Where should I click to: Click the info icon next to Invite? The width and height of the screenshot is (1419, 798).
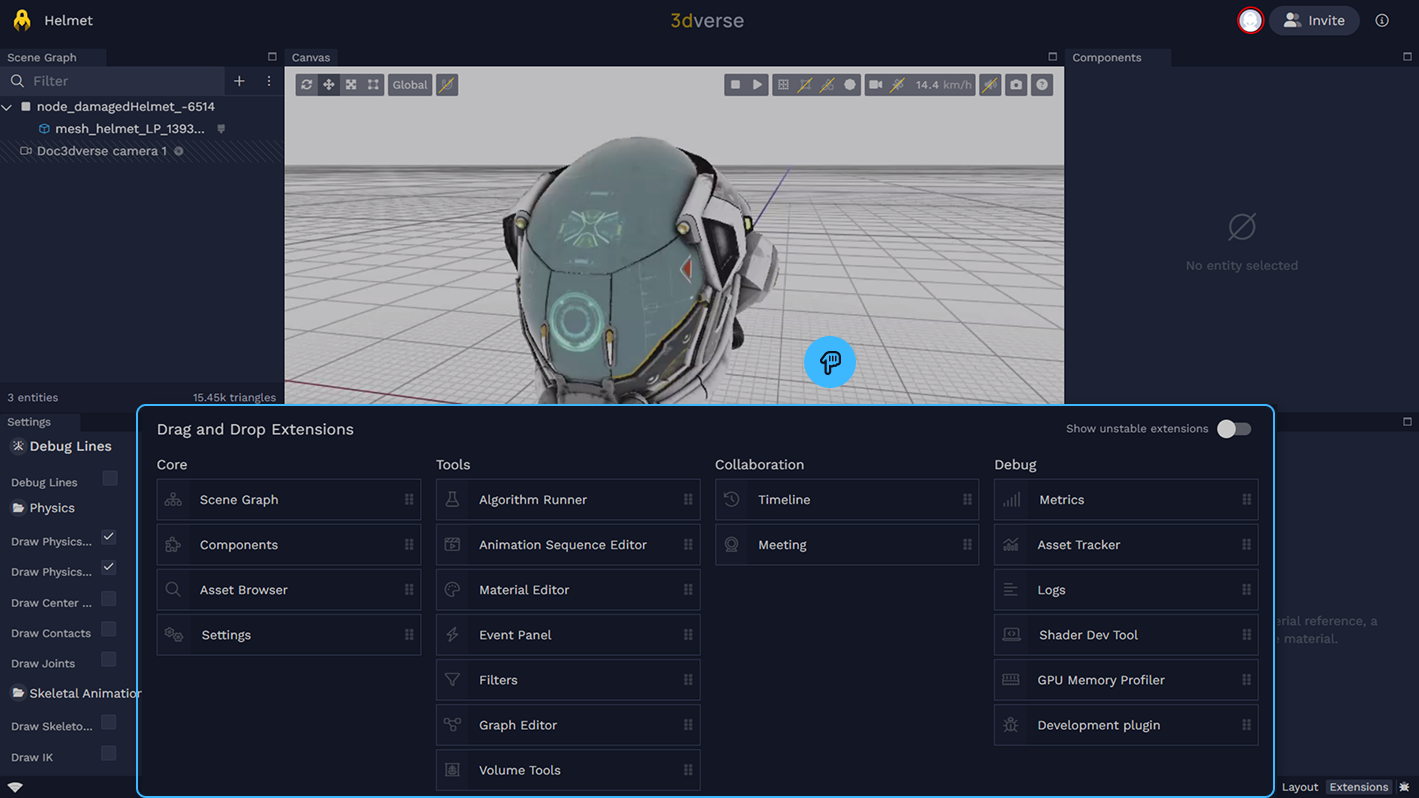[1381, 20]
